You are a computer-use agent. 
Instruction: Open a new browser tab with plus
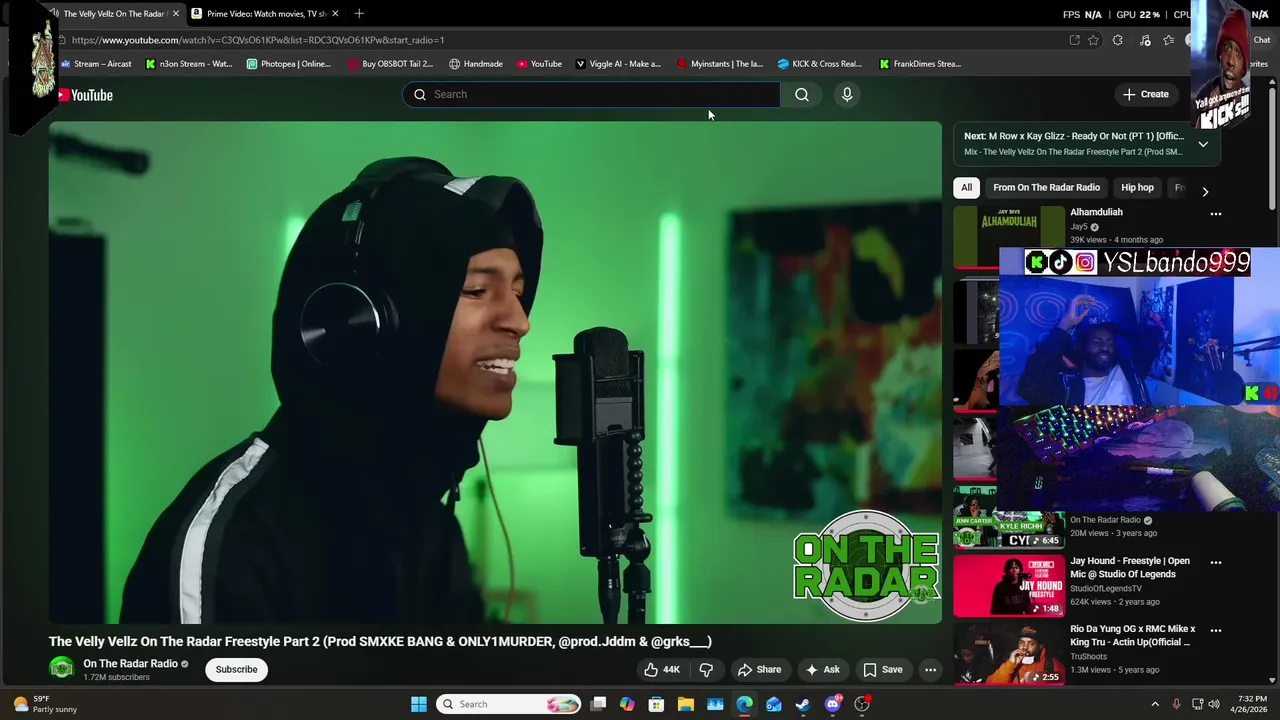click(x=359, y=14)
